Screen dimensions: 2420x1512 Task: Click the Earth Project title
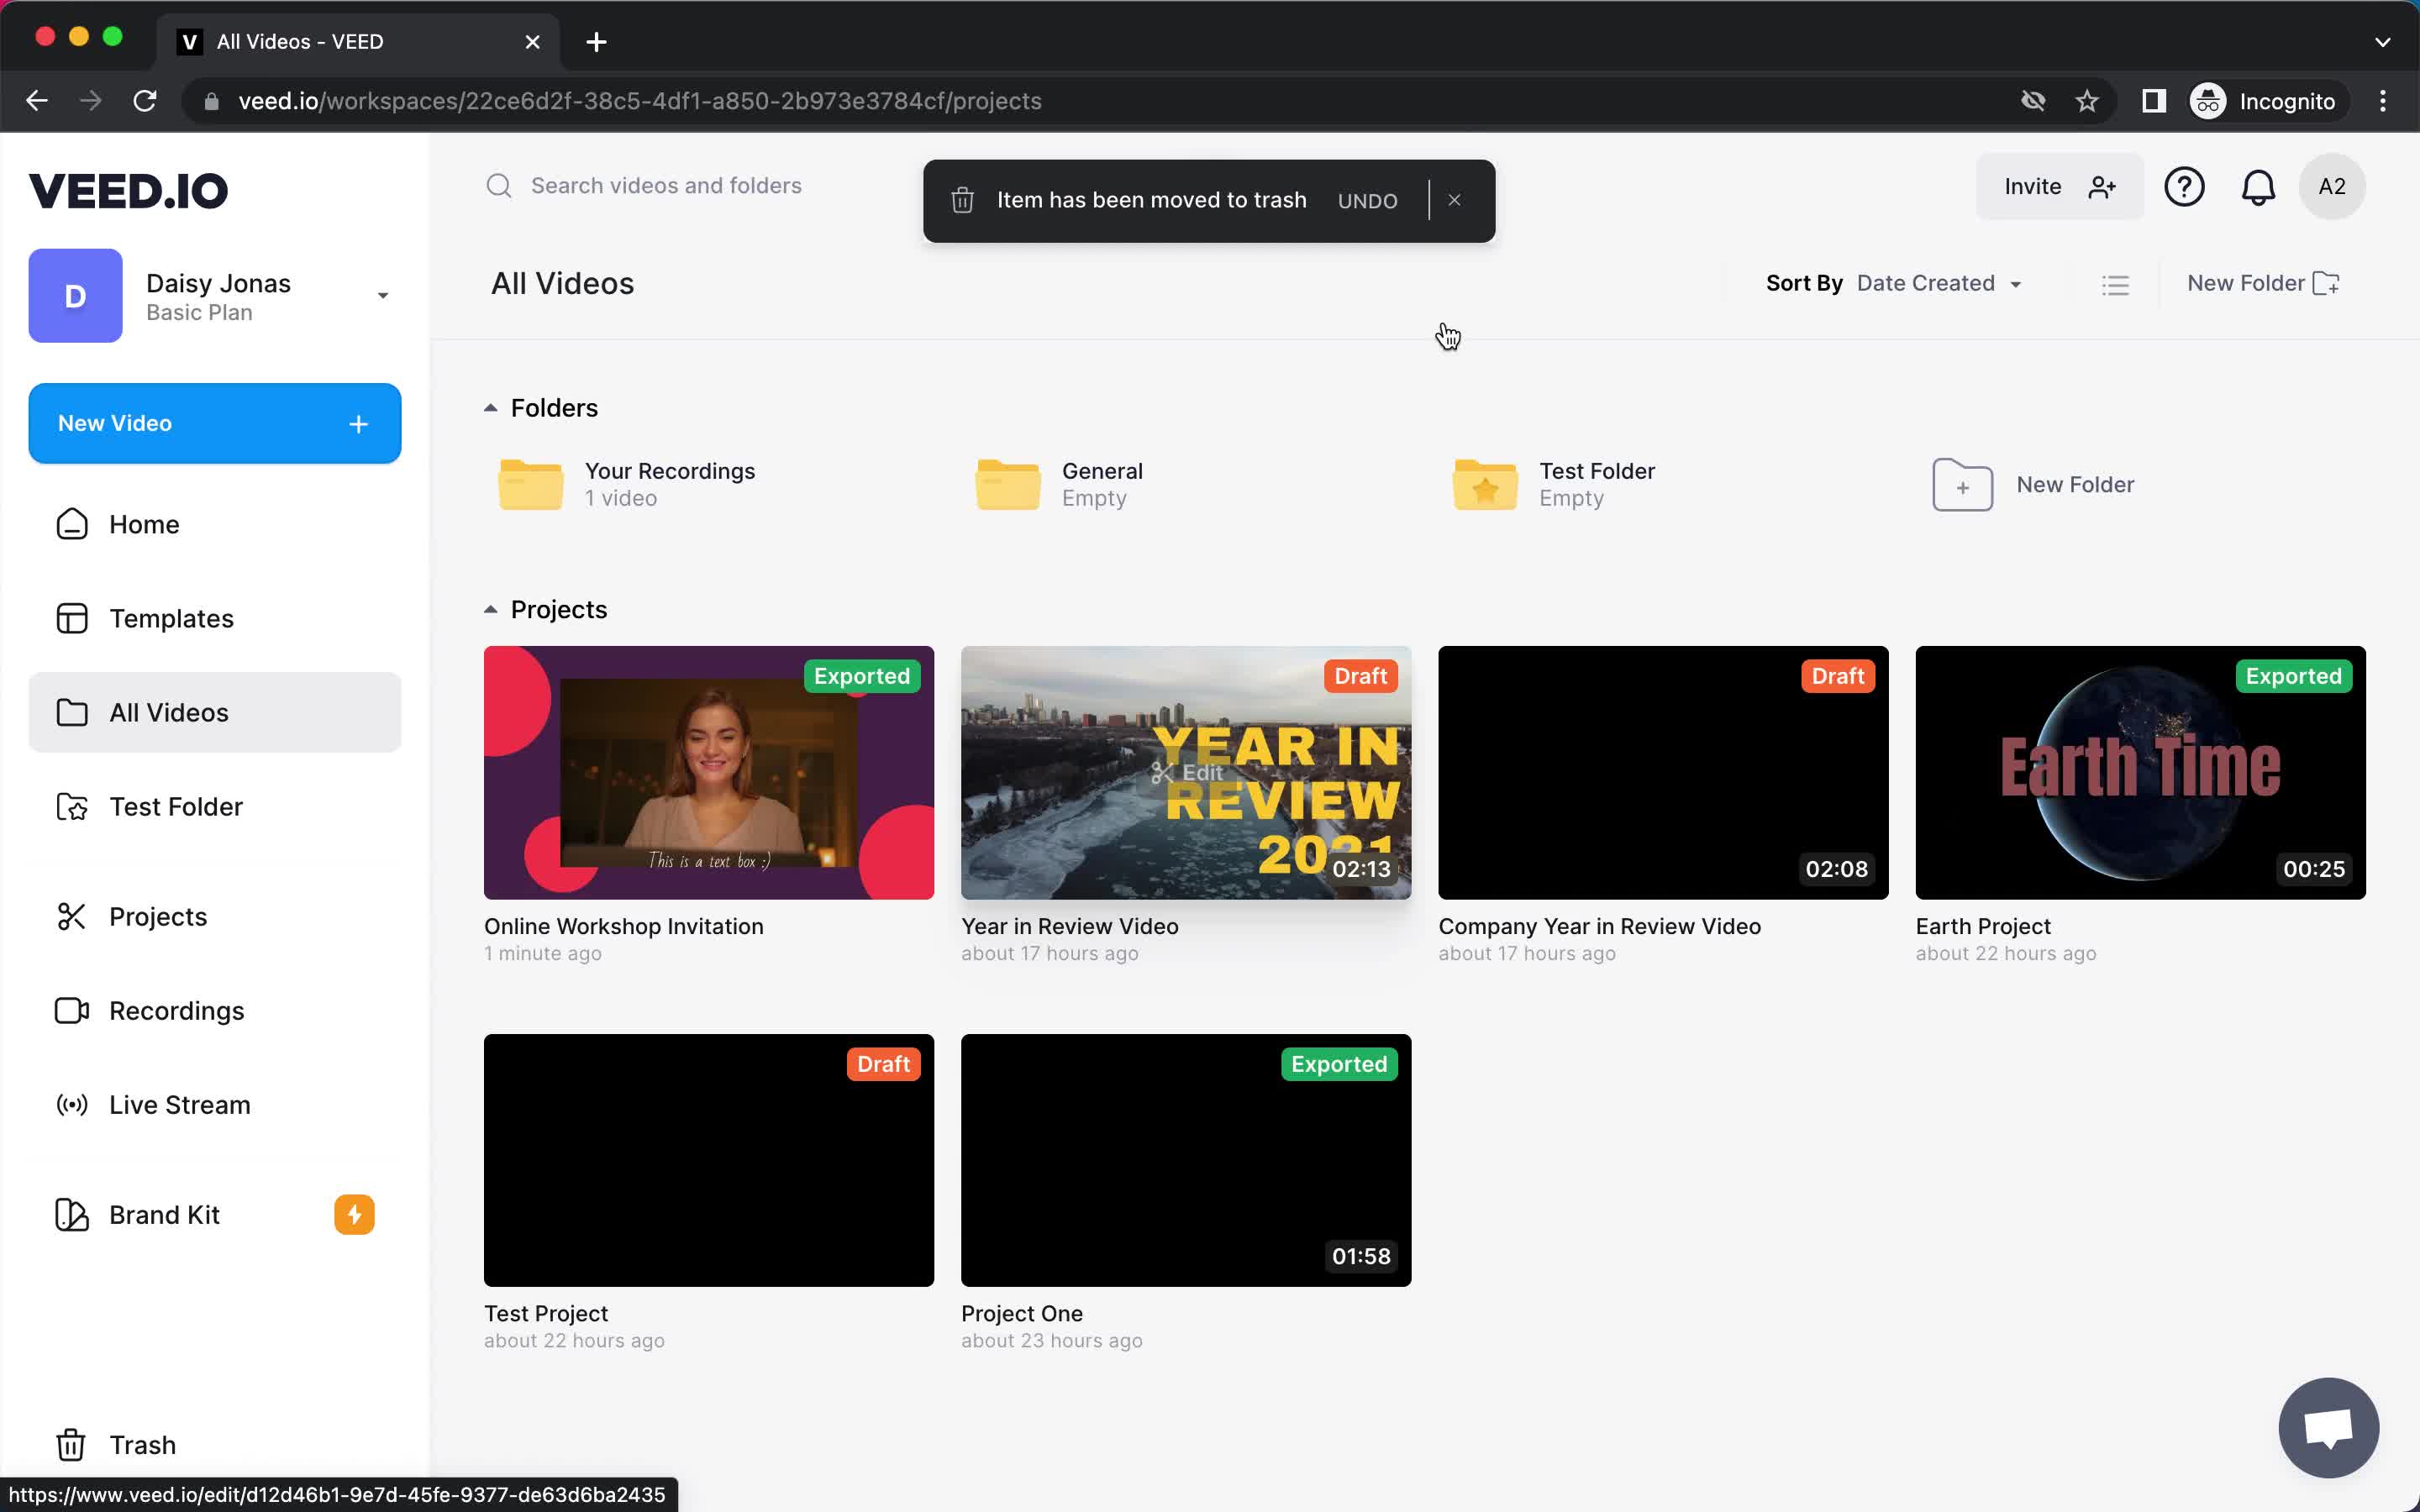pos(1982,927)
